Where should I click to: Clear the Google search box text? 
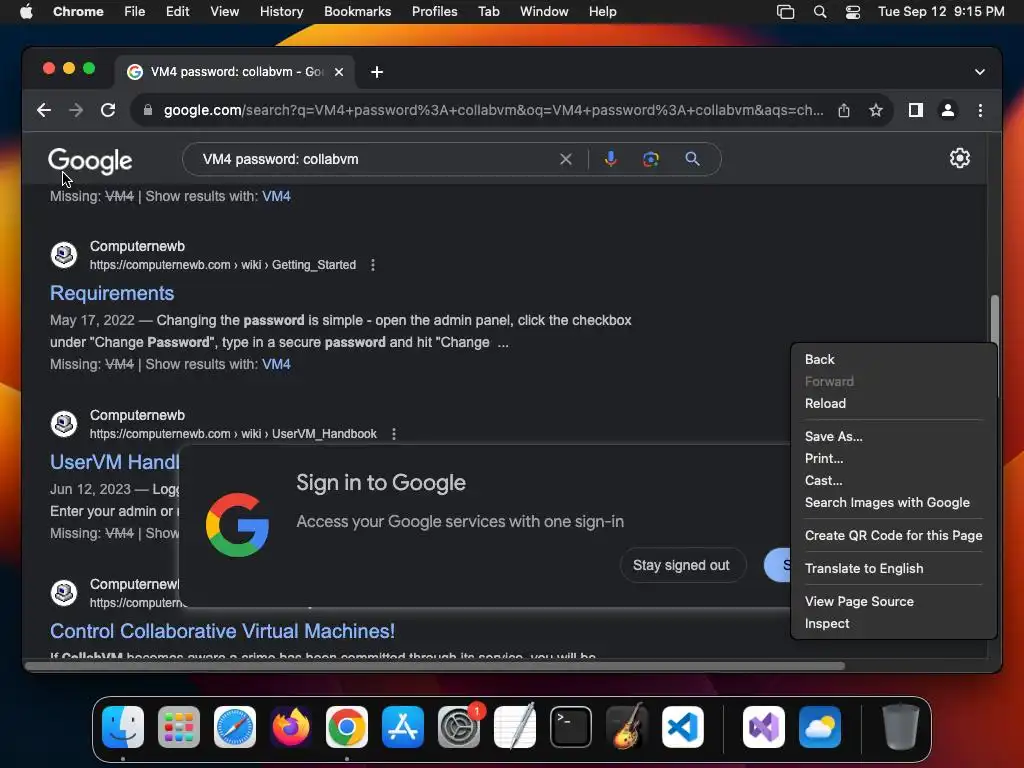pyautogui.click(x=566, y=159)
